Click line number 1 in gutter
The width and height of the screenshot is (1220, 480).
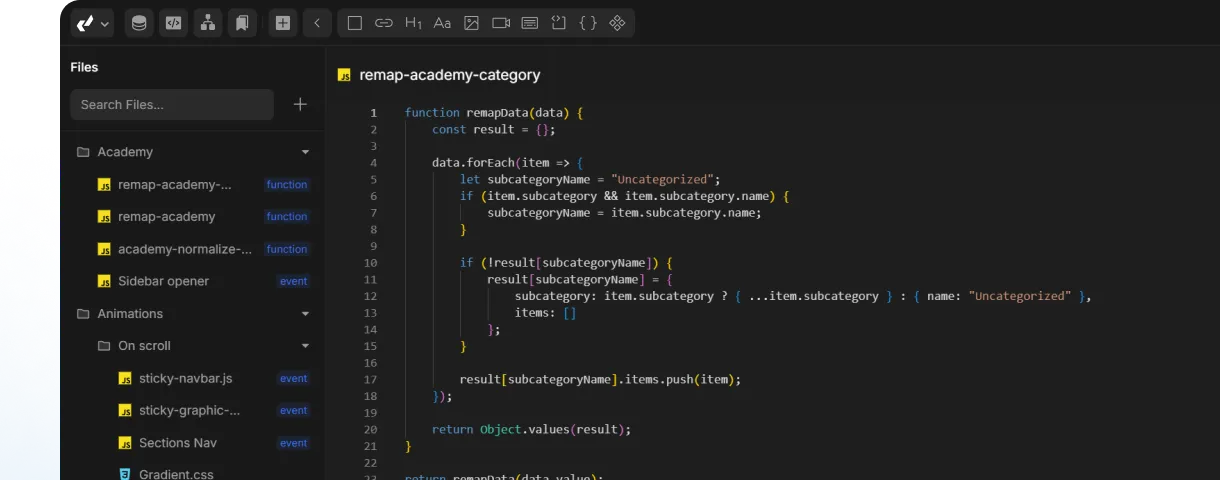(x=373, y=113)
